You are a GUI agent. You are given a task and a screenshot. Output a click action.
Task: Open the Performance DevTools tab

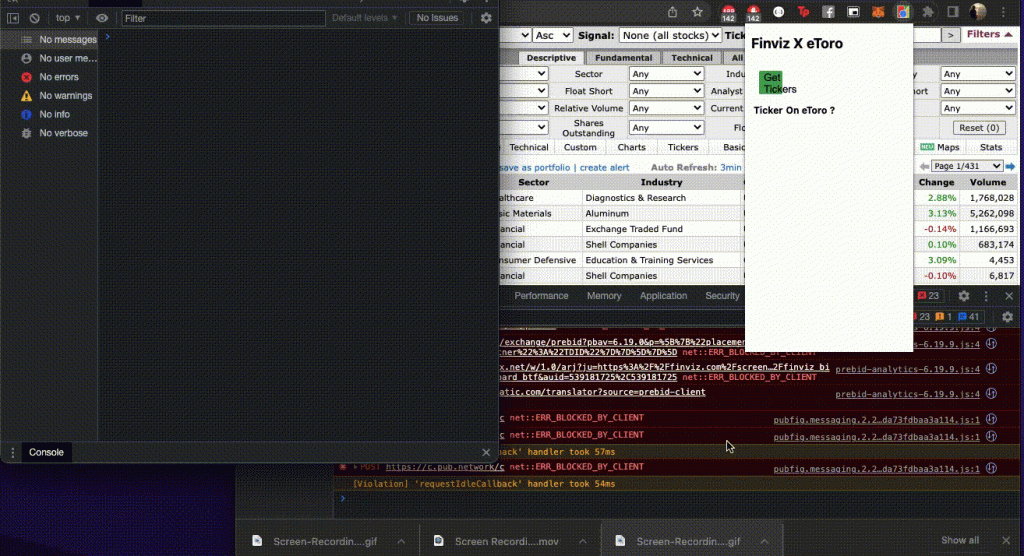pyautogui.click(x=541, y=296)
